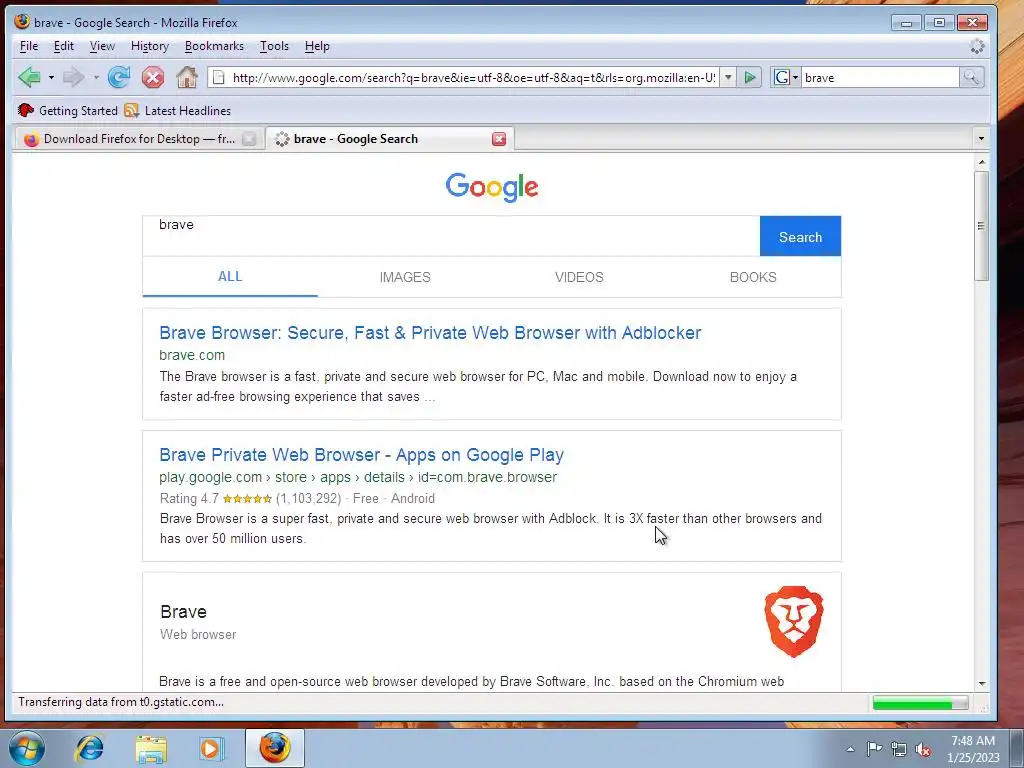This screenshot has height=768, width=1024.
Task: Select the brave - Google Search tab
Action: (390, 139)
